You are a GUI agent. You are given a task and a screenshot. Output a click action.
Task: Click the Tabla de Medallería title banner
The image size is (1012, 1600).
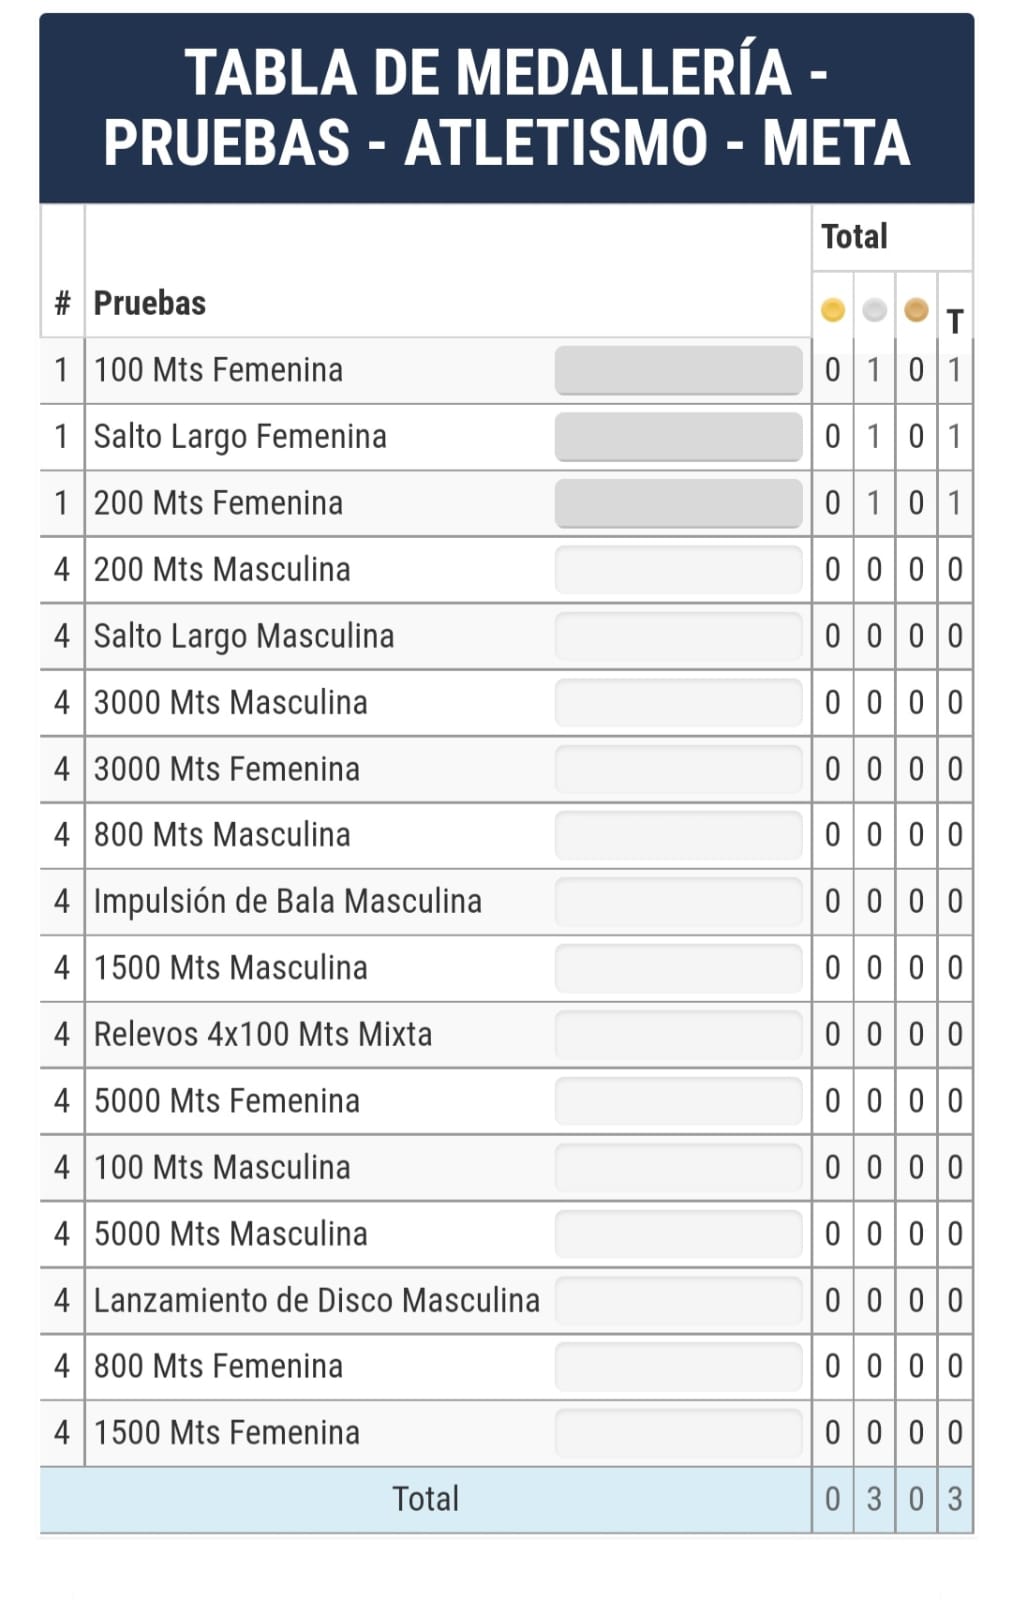coord(506,108)
